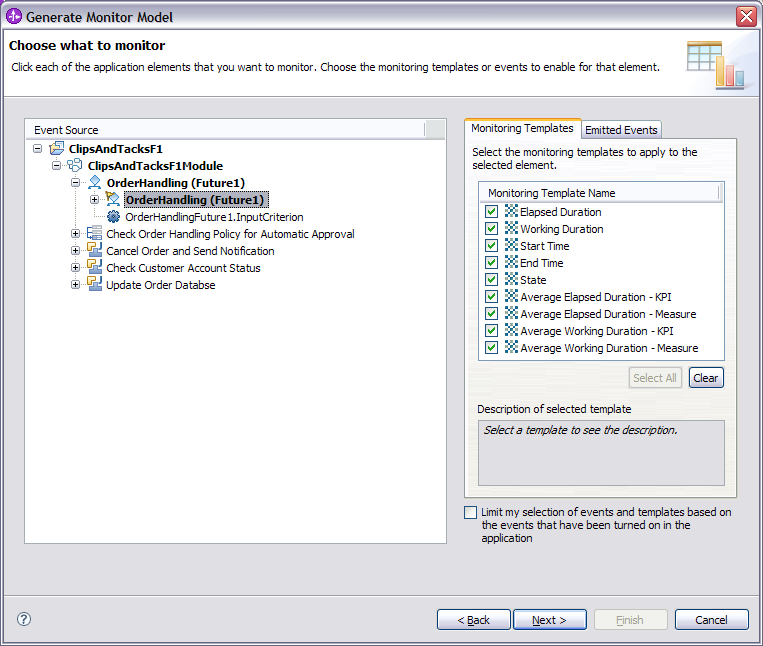Click the Generate Monitor Model title bar icon
The width and height of the screenshot is (763, 646).
(14, 16)
